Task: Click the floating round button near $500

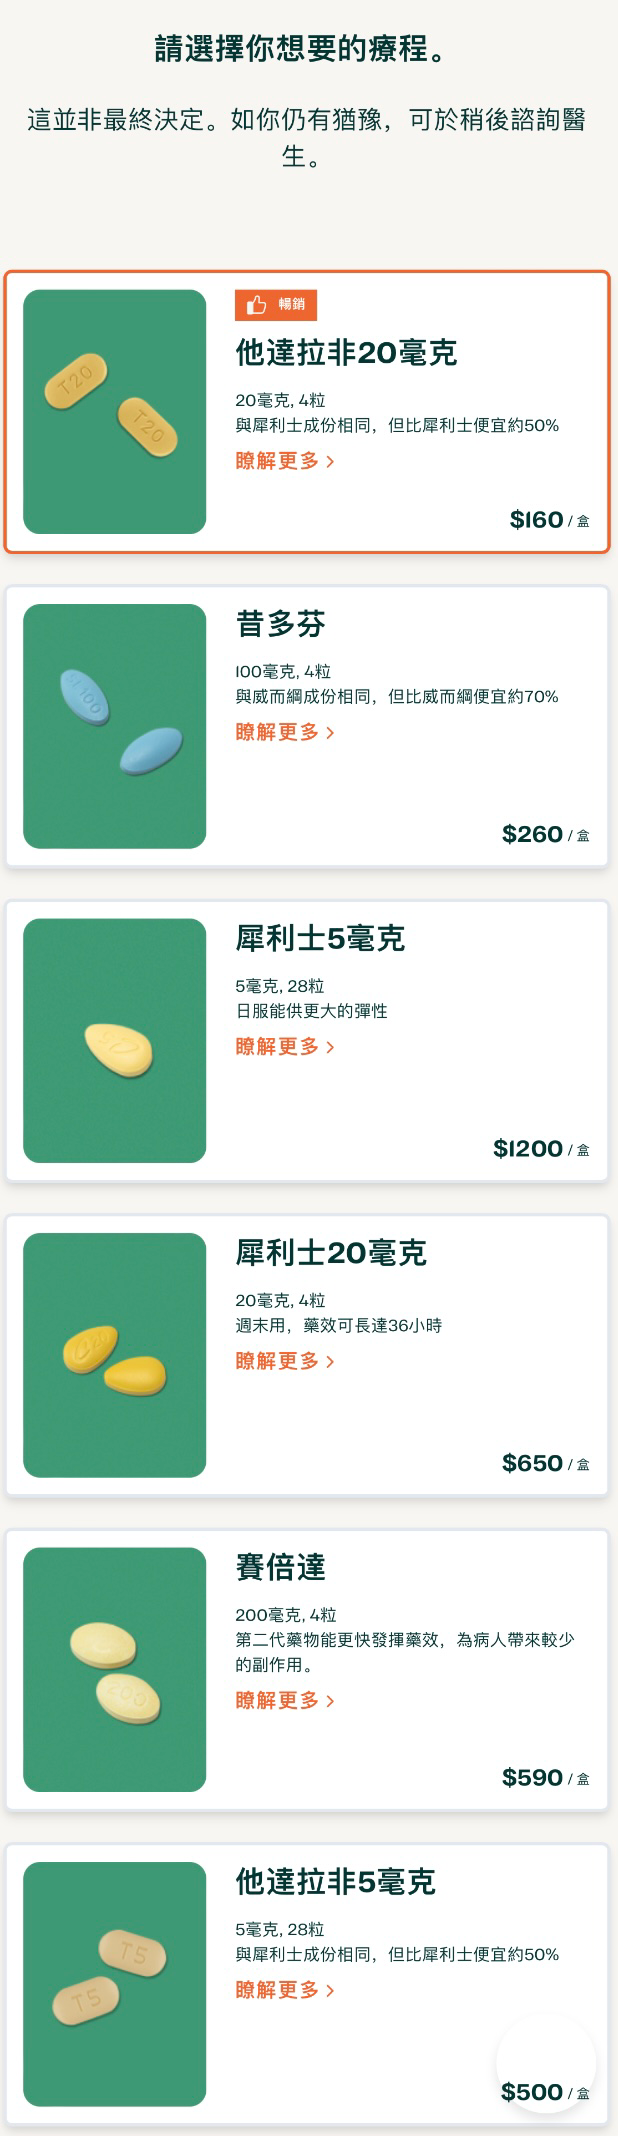Action: coord(546,2062)
